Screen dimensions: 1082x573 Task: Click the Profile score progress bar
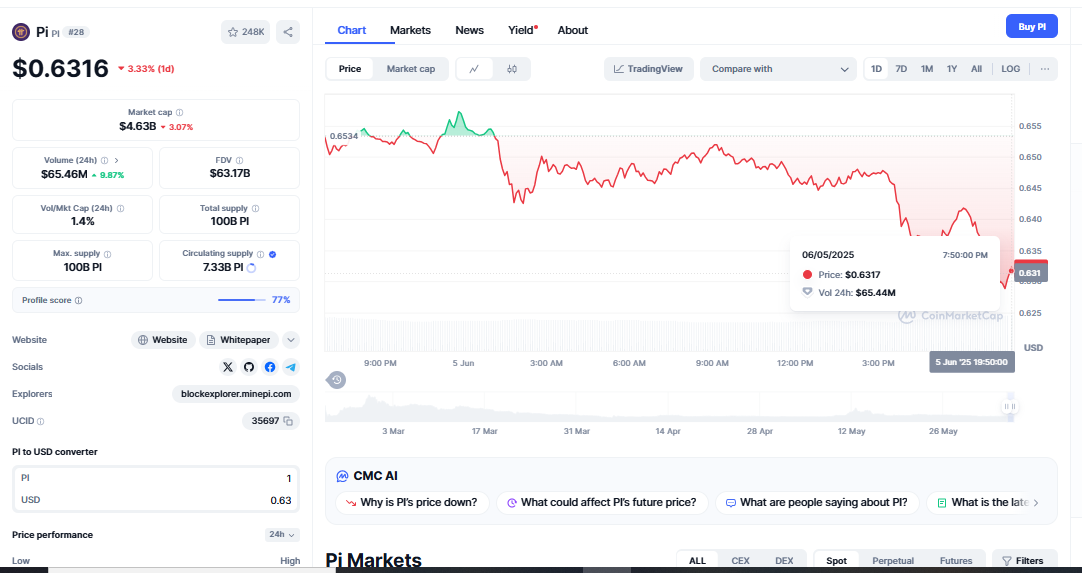tap(242, 300)
